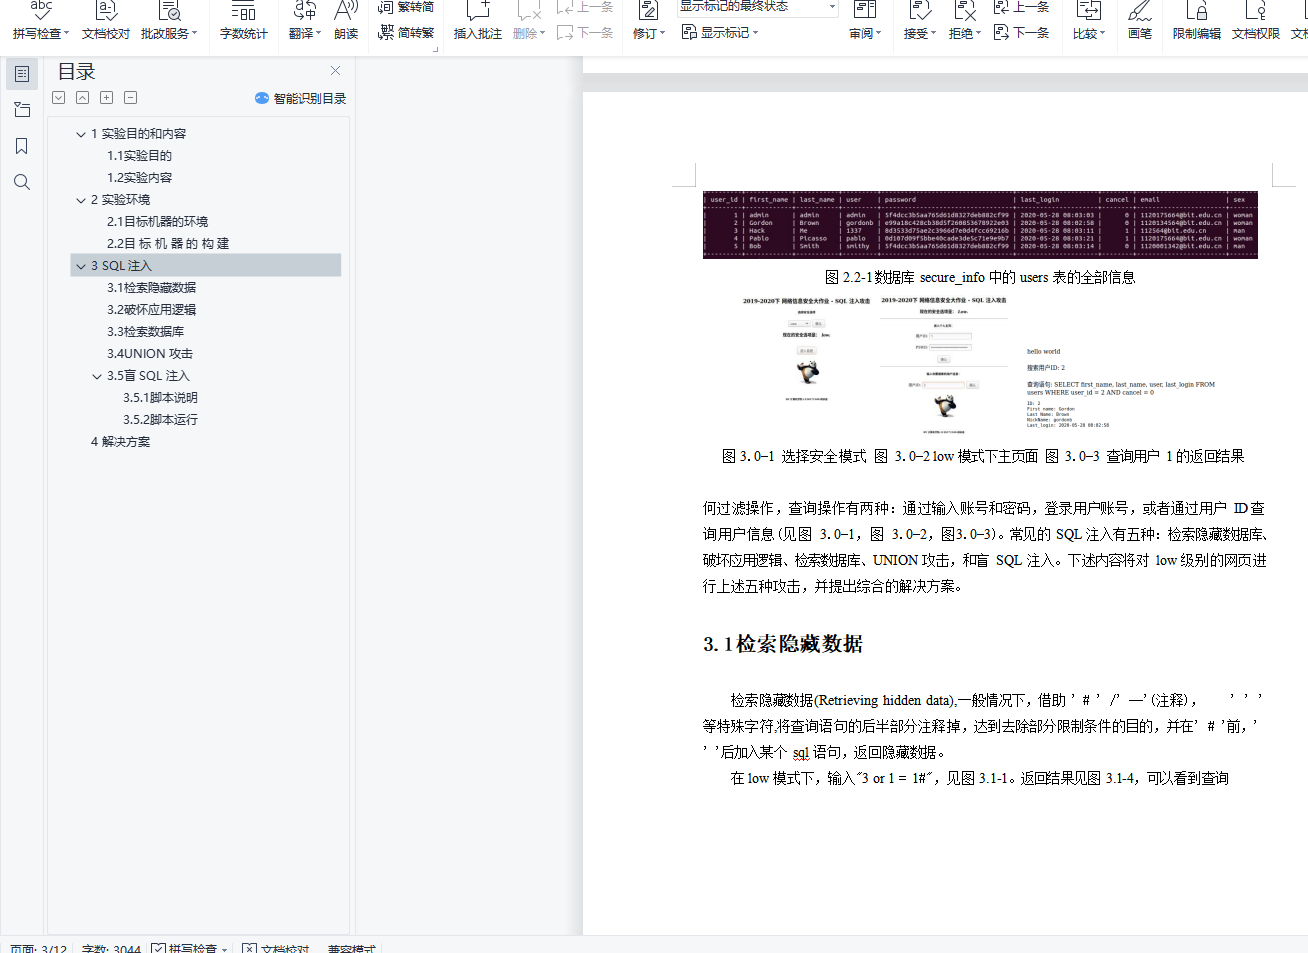Open the Translate dropdown arrow
This screenshot has width=1308, height=953.
[319, 33]
